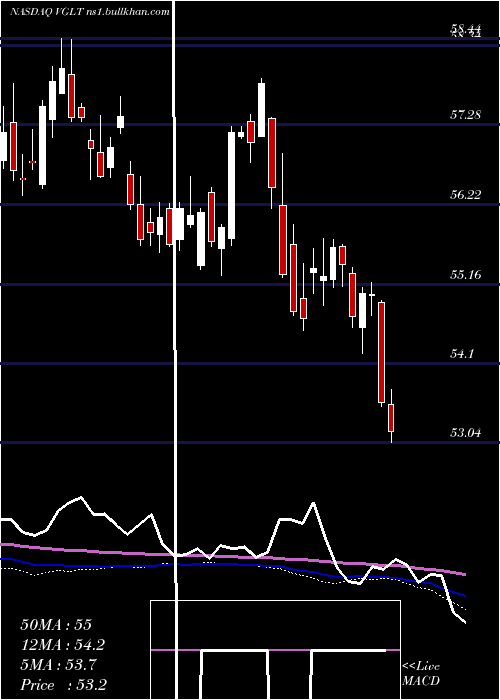Select the 56.22 price level label
This screenshot has height=700, width=500.
pyautogui.click(x=465, y=195)
